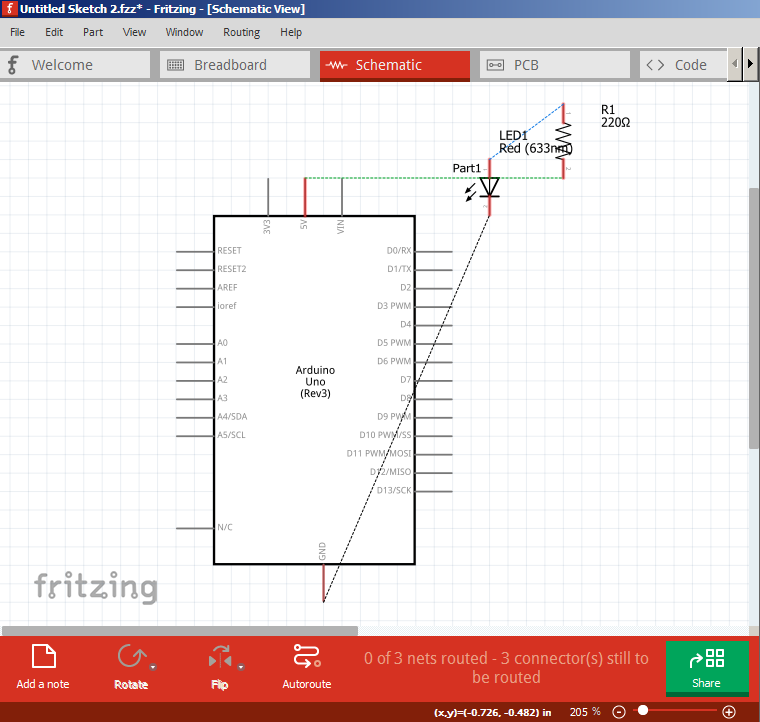
Task: Click the horizontal scrollbar
Action: pos(180,631)
